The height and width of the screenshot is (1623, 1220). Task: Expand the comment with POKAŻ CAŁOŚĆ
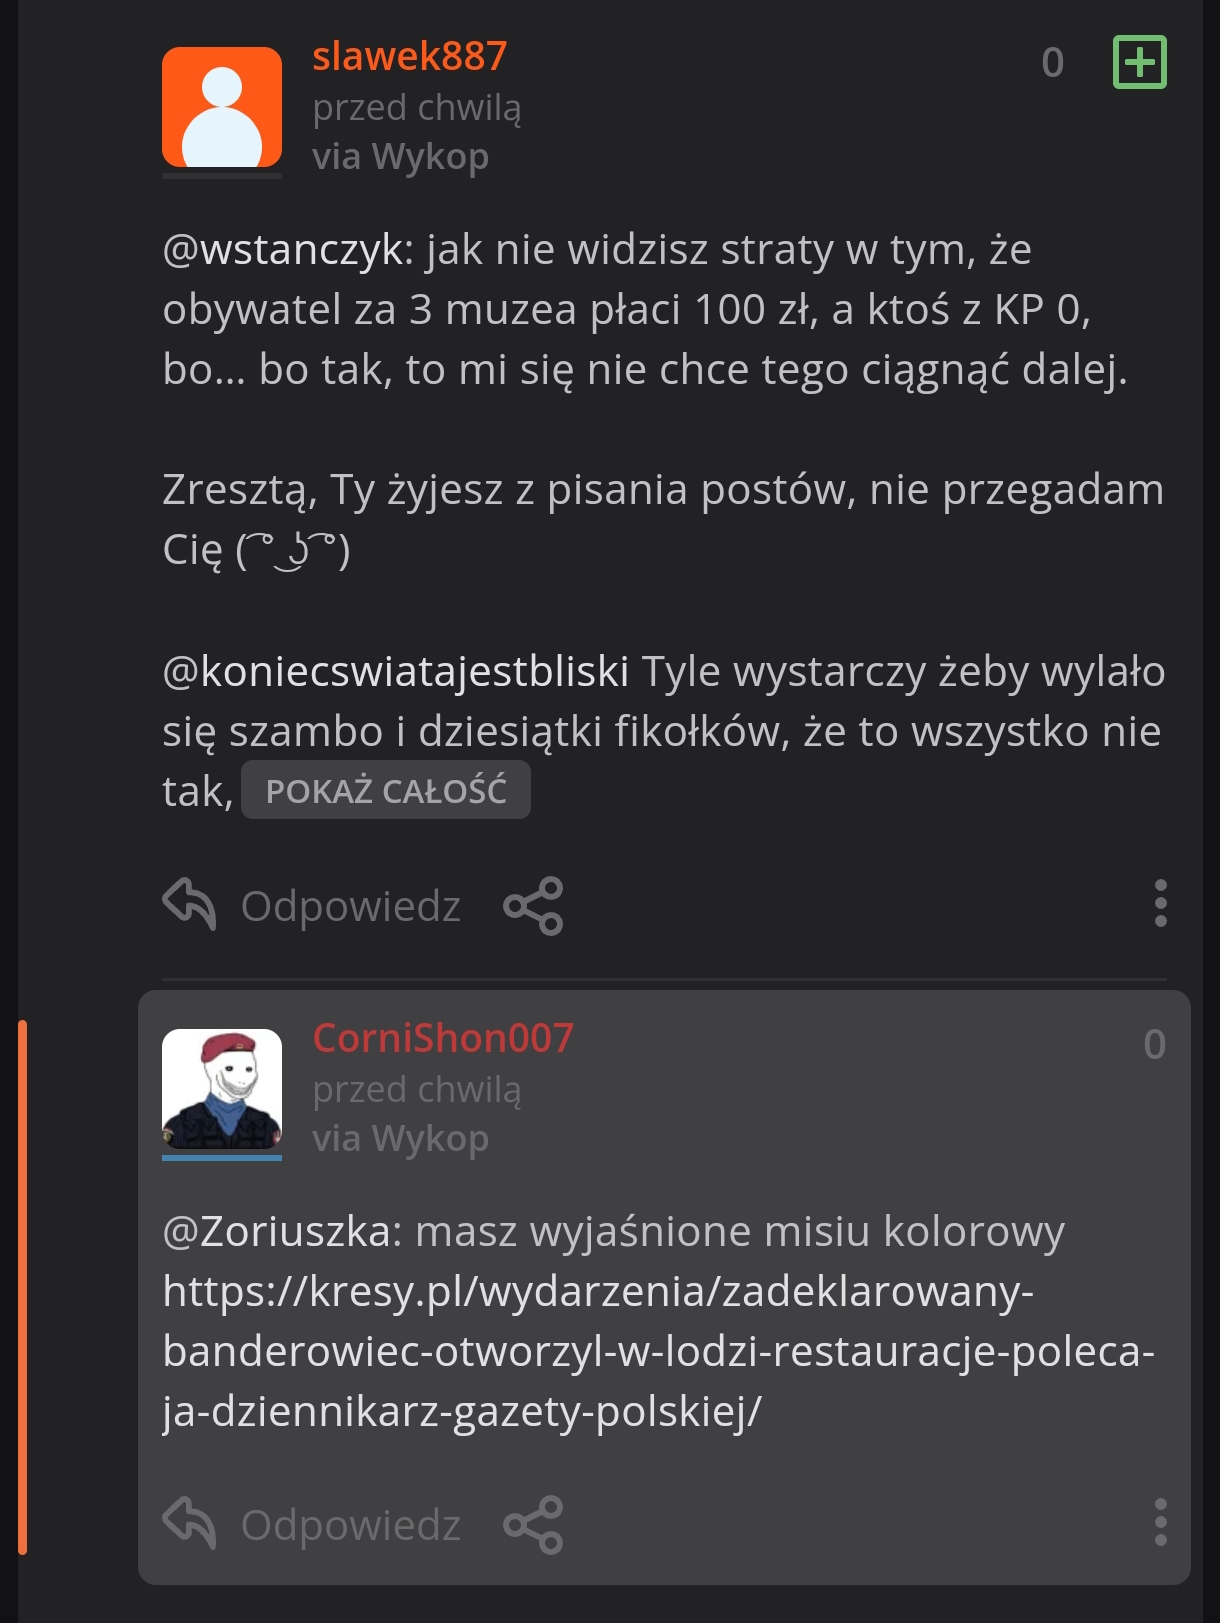pos(386,791)
